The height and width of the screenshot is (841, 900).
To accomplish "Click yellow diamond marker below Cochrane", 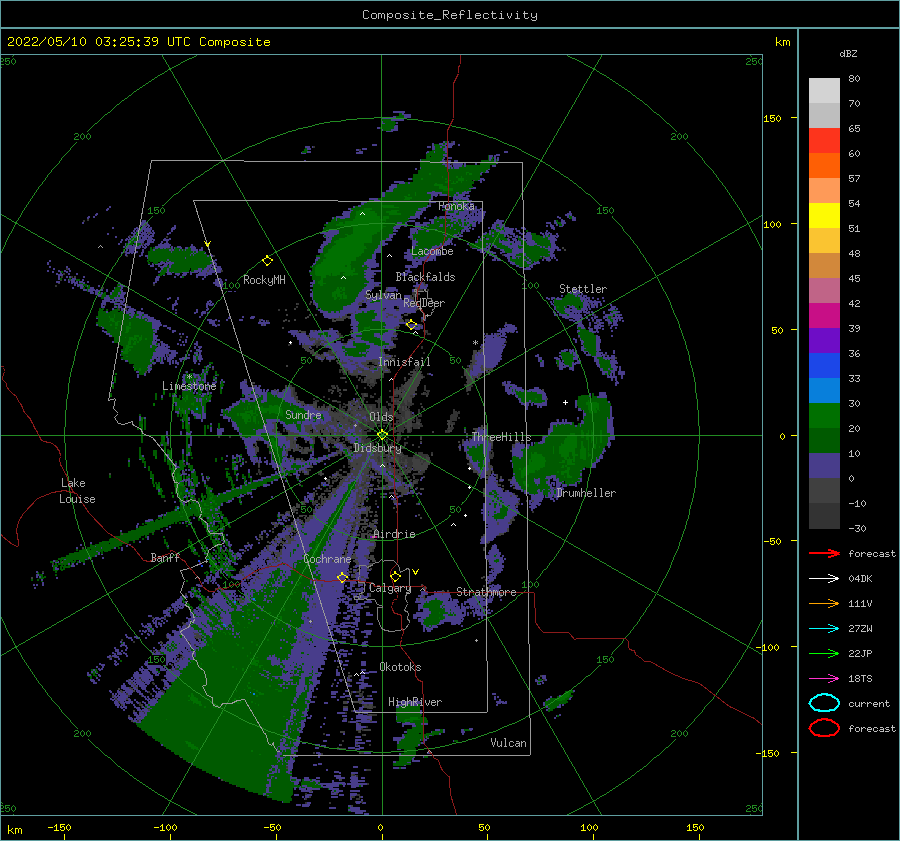I will click(x=342, y=577).
